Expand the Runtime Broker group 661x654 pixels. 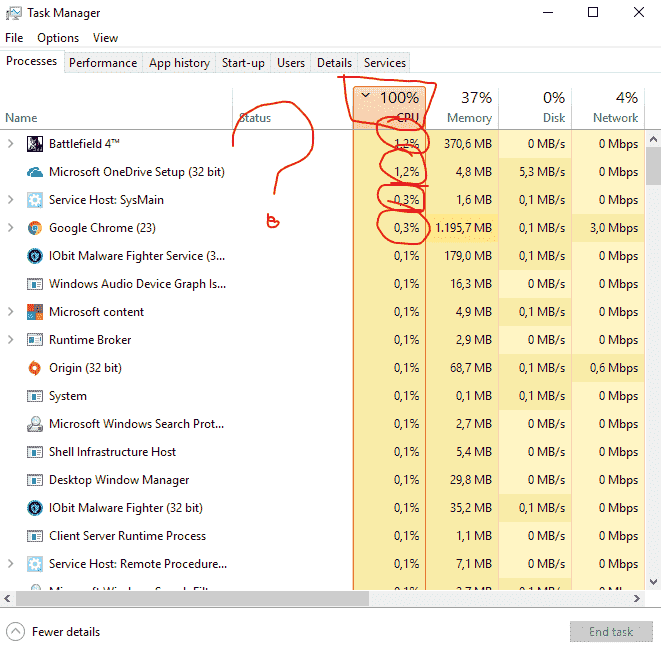click(x=11, y=340)
